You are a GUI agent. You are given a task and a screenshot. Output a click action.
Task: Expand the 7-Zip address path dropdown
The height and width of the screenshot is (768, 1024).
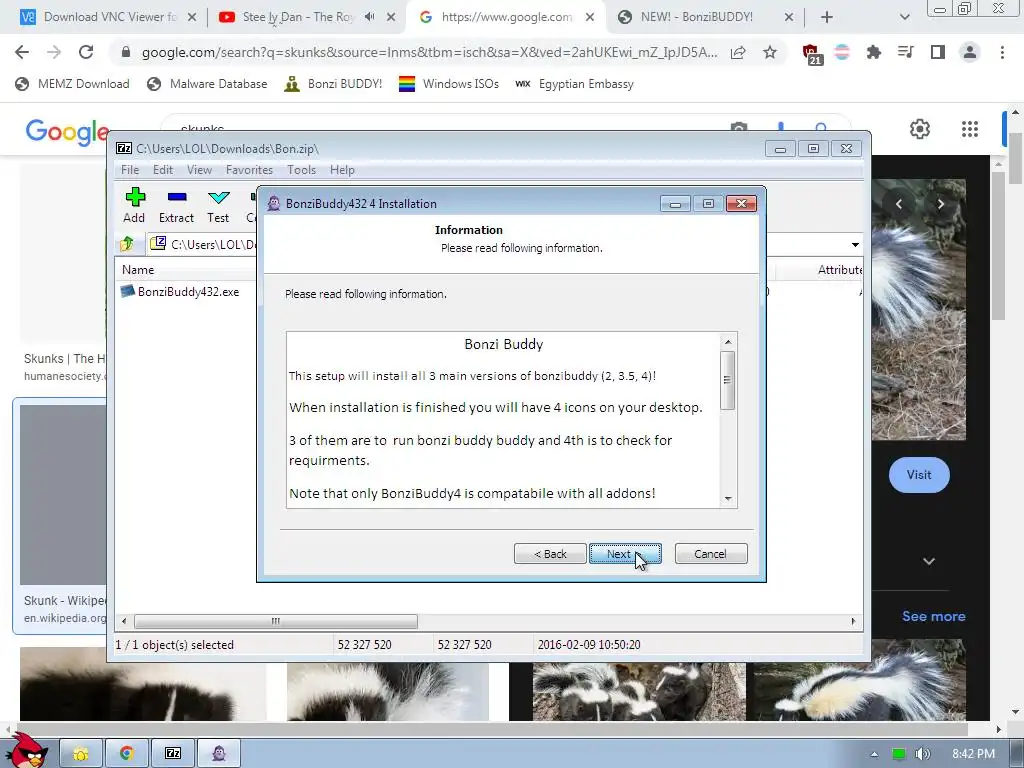click(855, 245)
